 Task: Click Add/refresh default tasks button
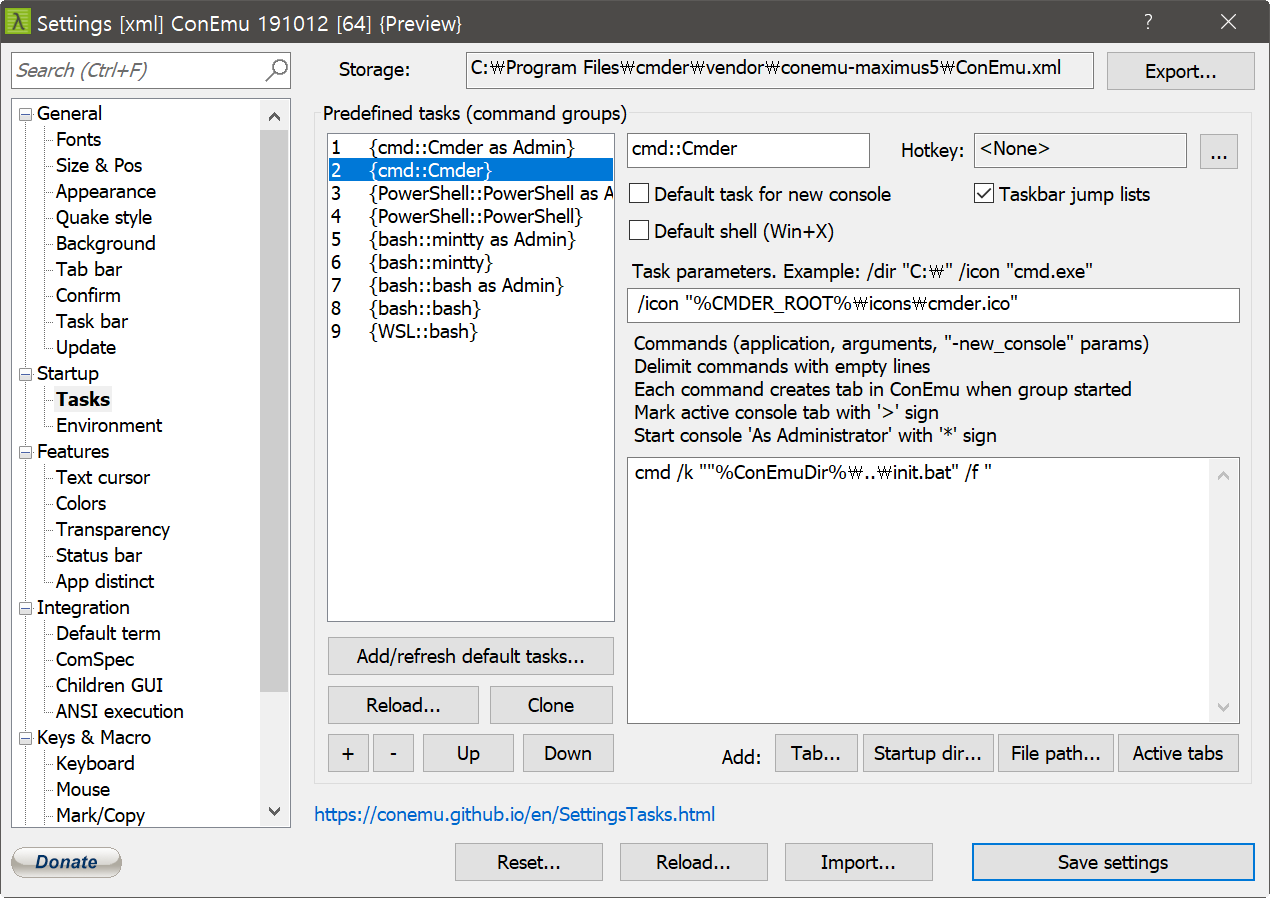pos(471,657)
